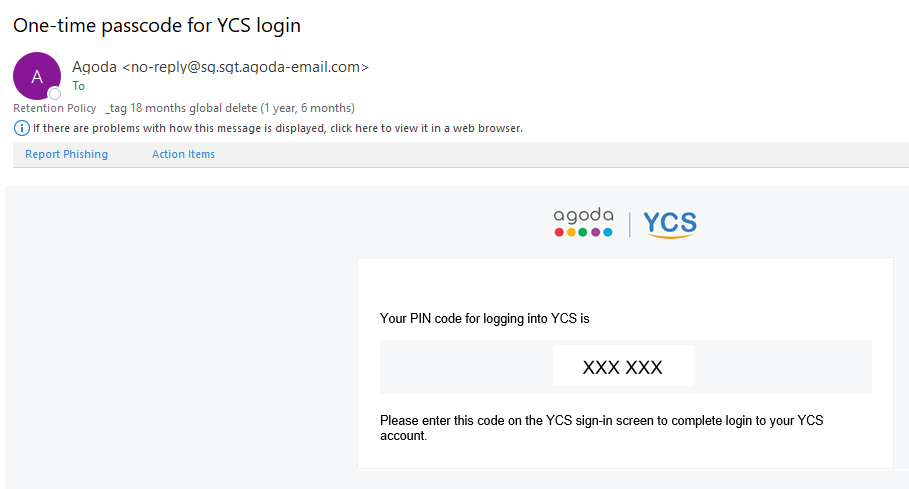Open the Action Items add-in
The height and width of the screenshot is (489, 909).
click(183, 154)
